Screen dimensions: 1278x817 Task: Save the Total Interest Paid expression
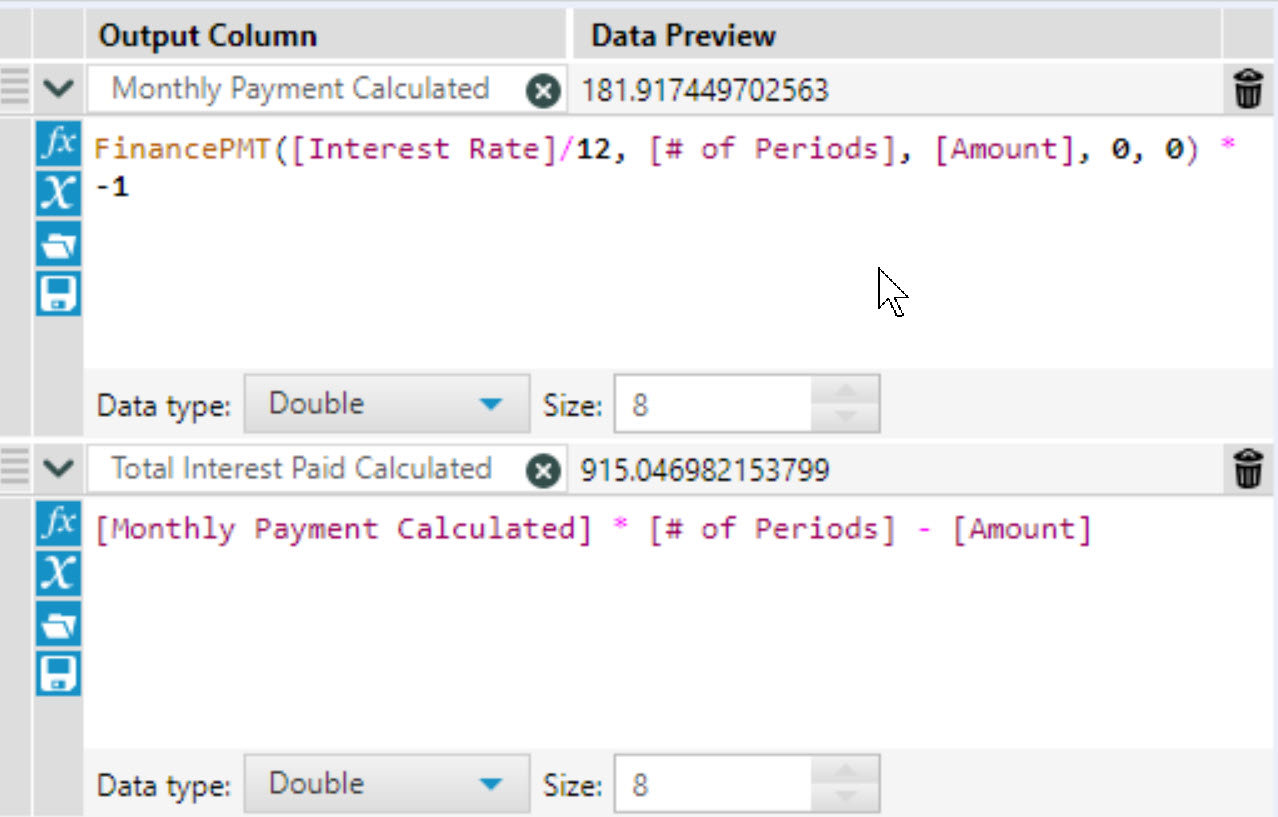(x=57, y=674)
